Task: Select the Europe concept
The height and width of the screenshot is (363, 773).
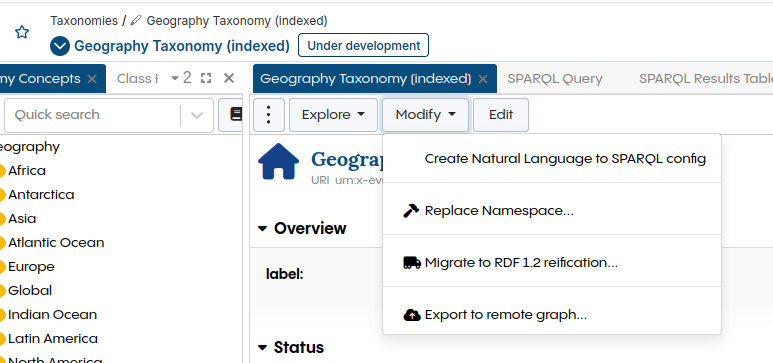Action: [x=31, y=267]
